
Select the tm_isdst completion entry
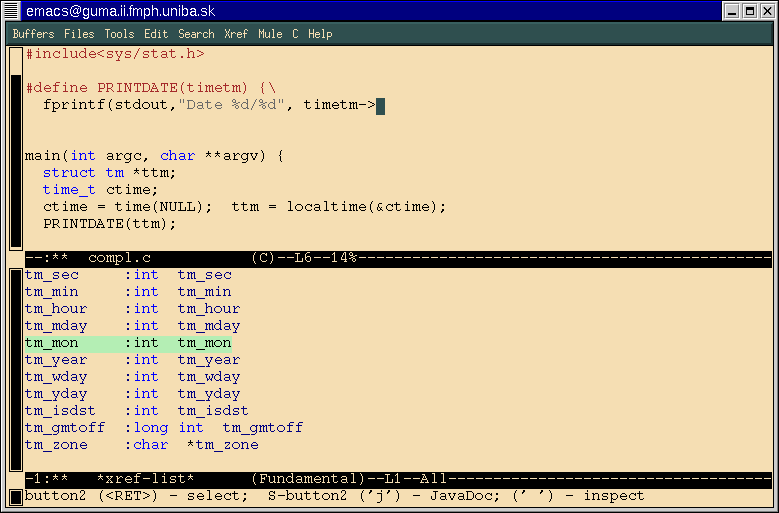(x=137, y=411)
